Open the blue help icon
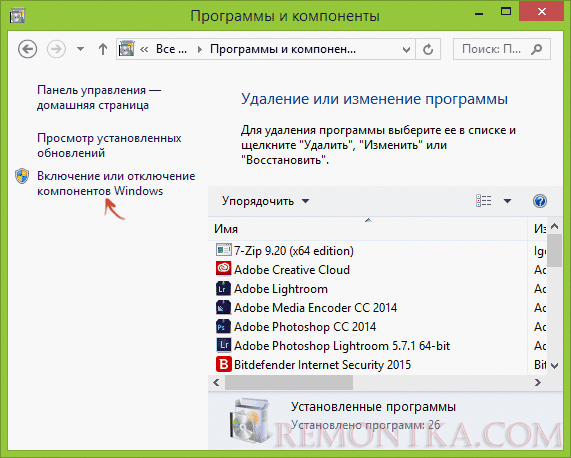Screen dimensions: 571x458 [x=540, y=201]
